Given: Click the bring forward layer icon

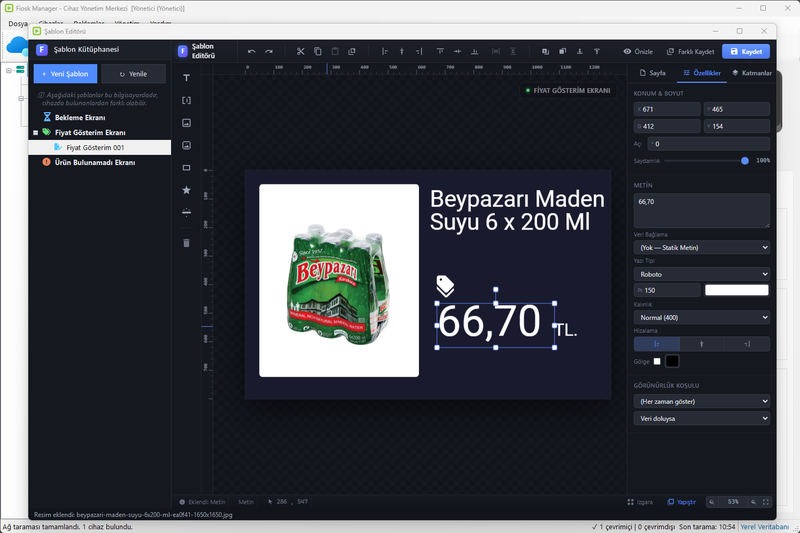Looking at the screenshot, I should [x=545, y=52].
